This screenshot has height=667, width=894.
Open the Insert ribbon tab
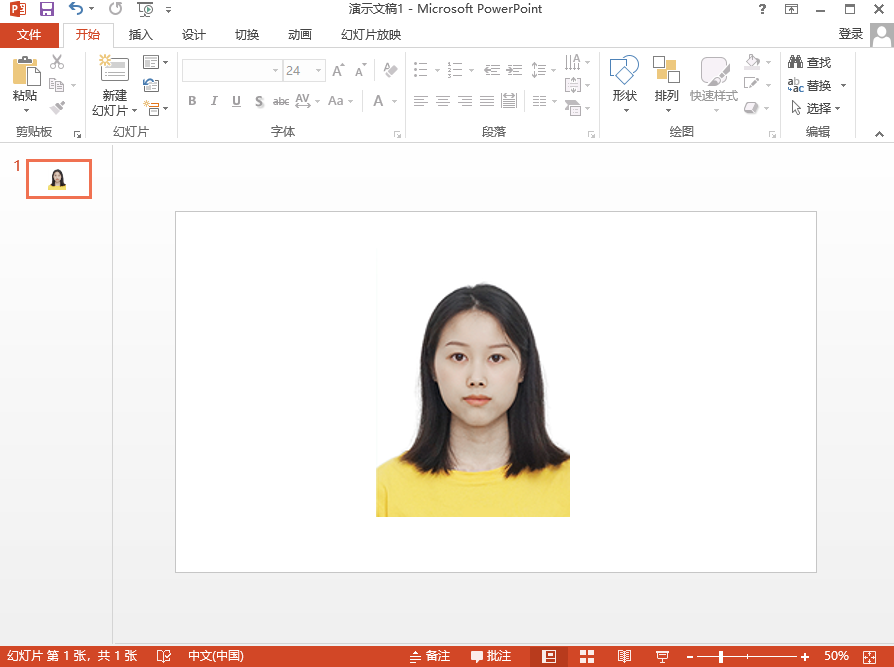pos(140,35)
